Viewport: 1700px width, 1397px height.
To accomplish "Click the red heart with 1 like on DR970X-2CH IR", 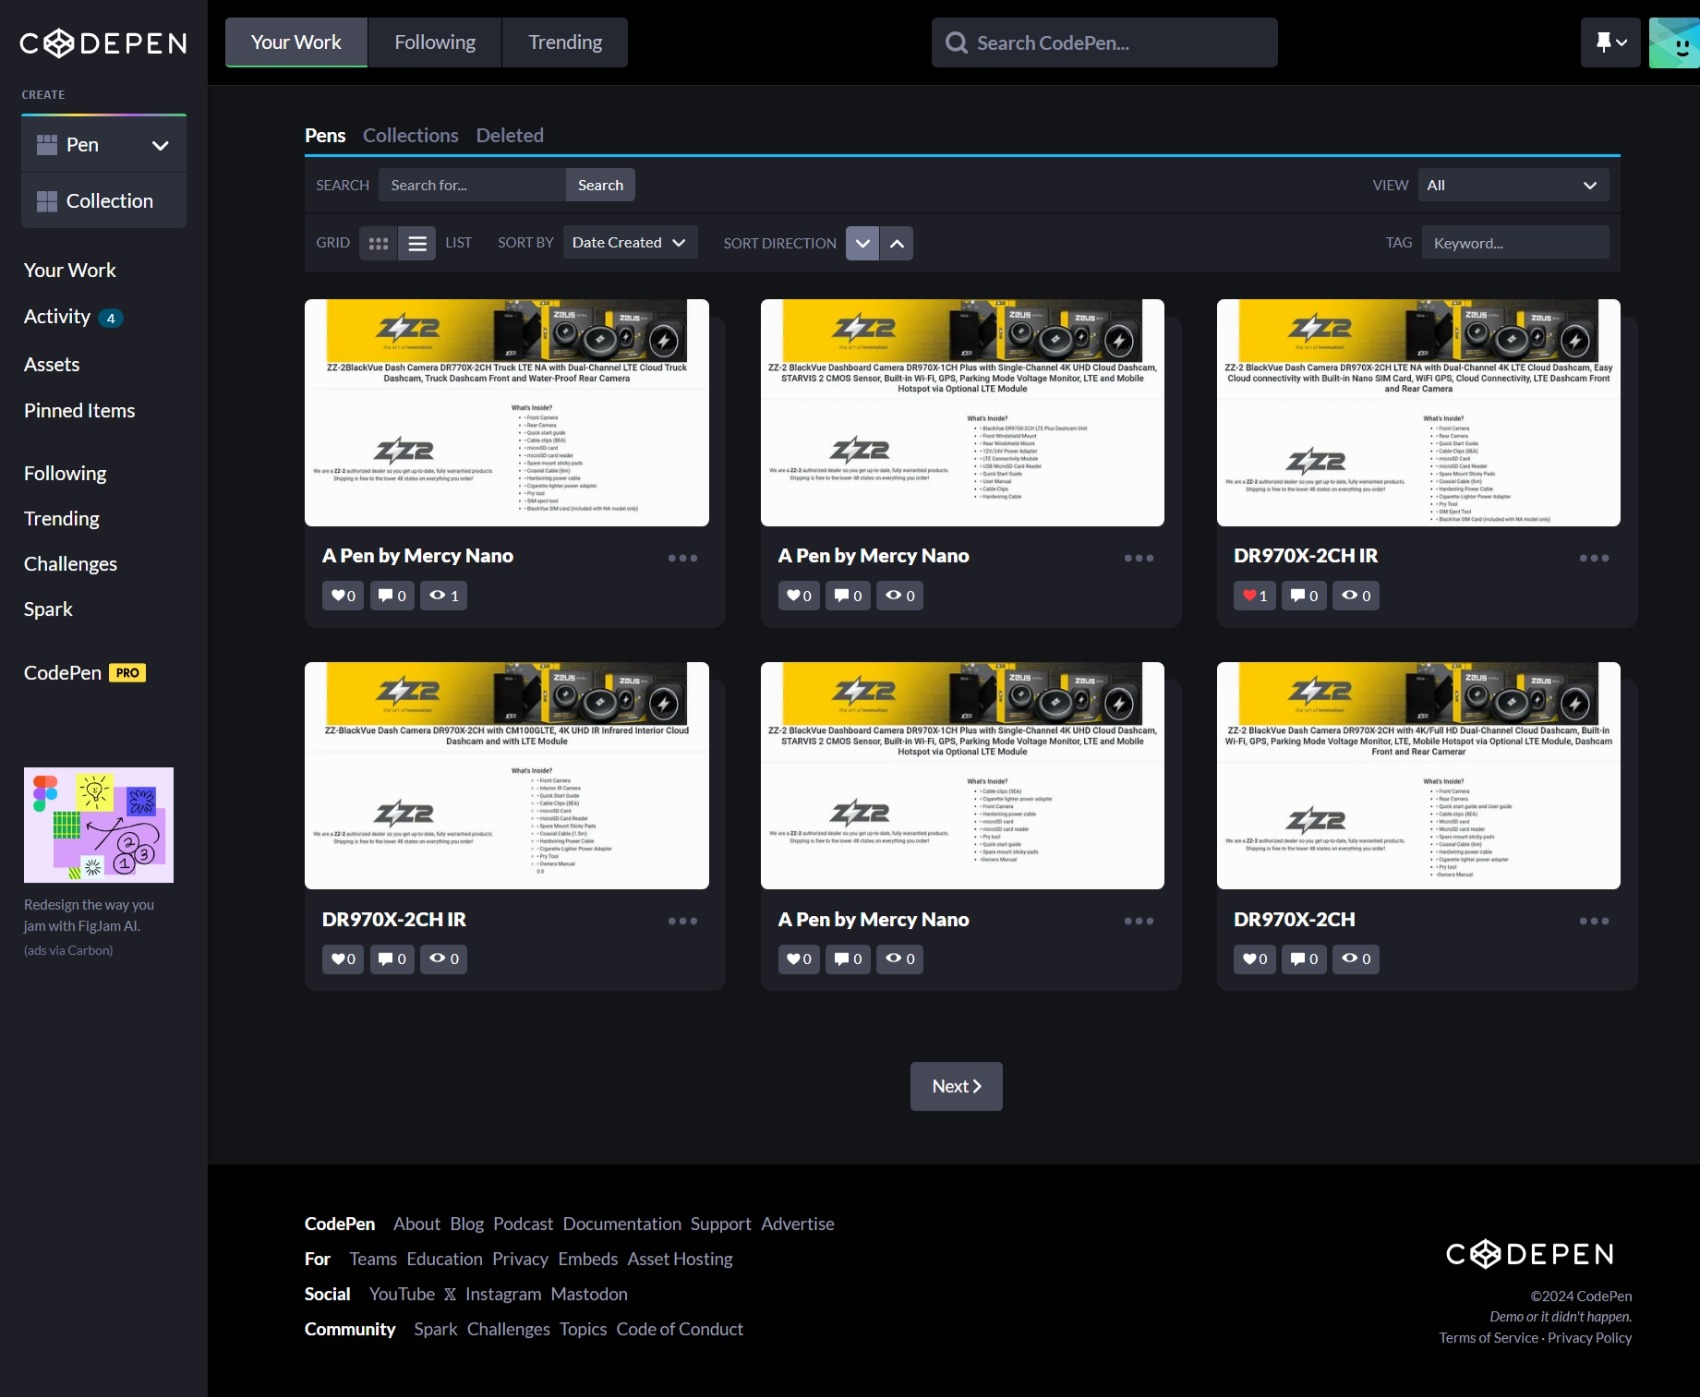I will point(1255,596).
